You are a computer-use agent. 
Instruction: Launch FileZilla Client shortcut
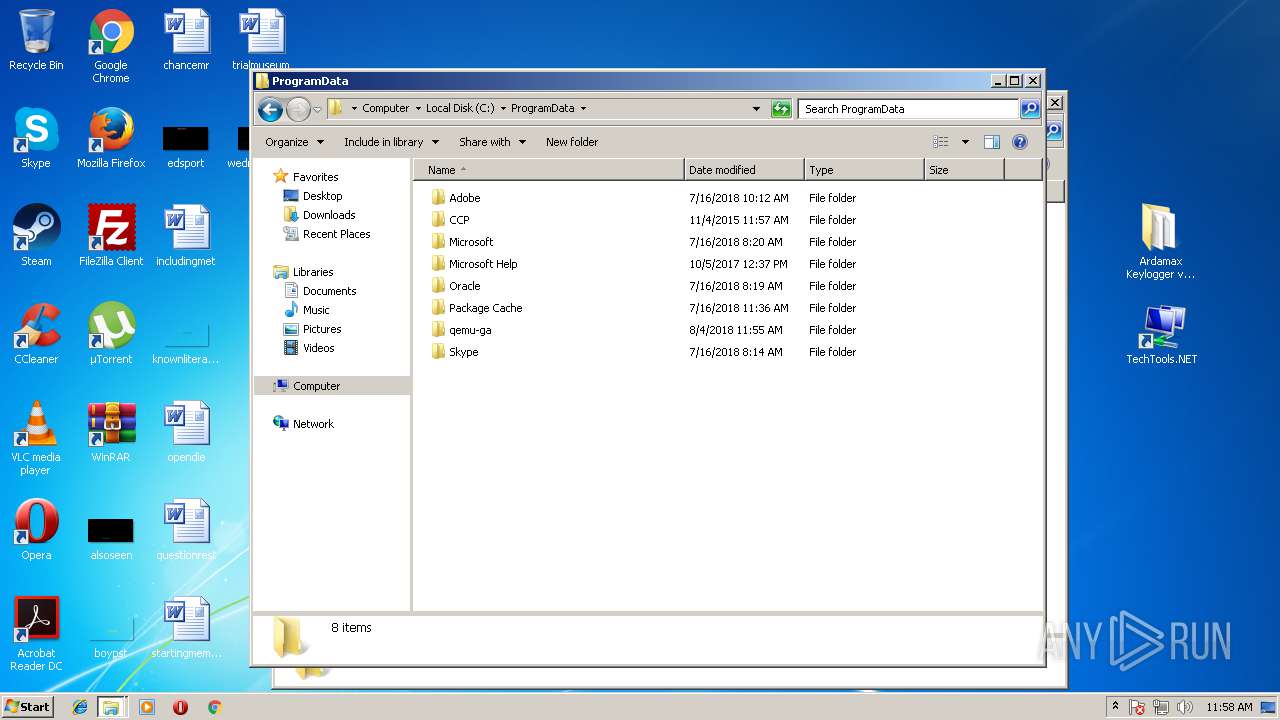tap(111, 237)
